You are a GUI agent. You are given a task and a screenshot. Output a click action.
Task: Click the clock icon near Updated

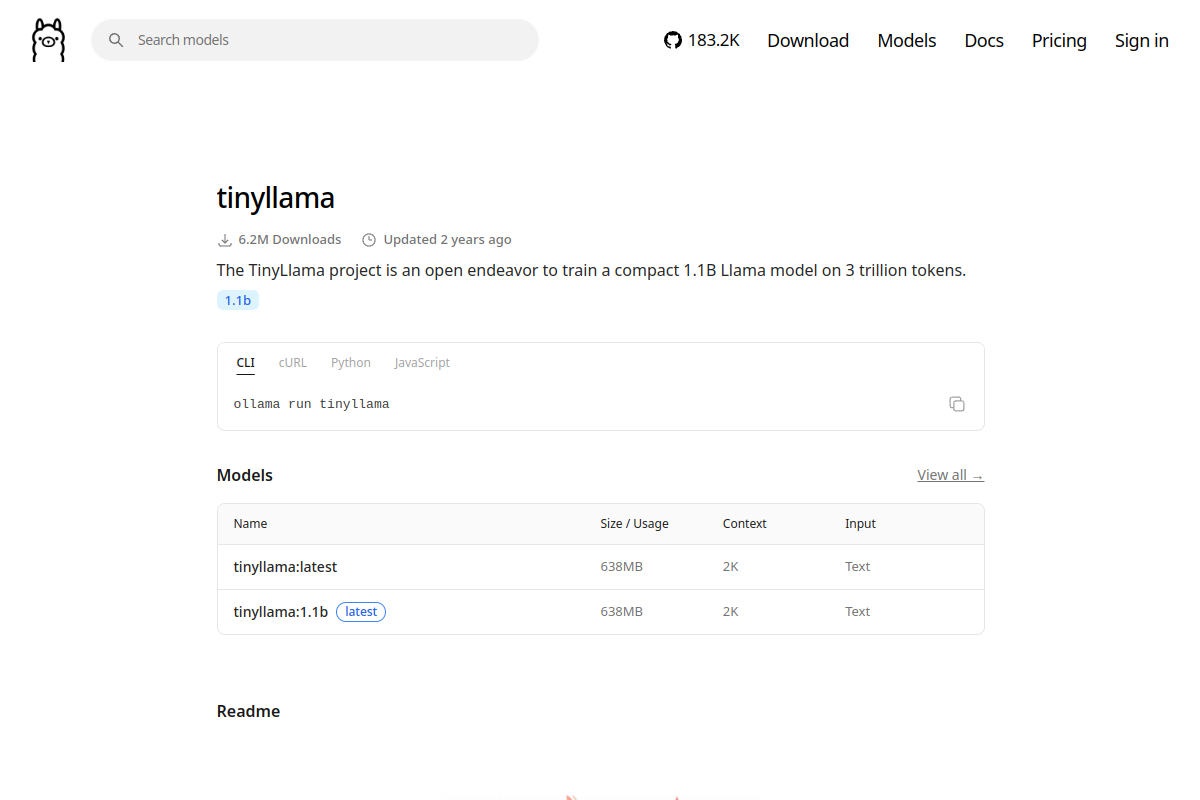[369, 240]
